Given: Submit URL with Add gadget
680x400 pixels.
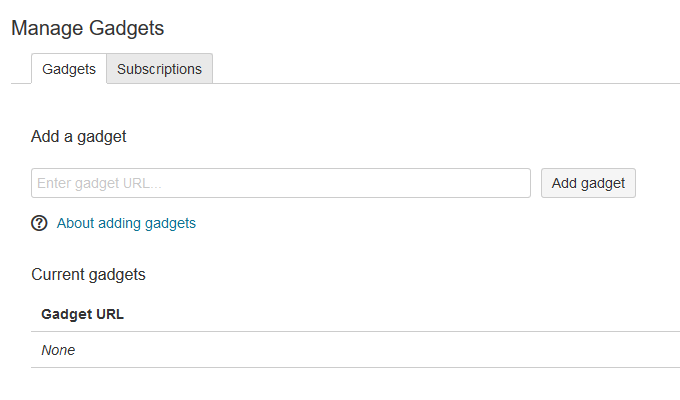Looking at the screenshot, I should click(x=588, y=183).
